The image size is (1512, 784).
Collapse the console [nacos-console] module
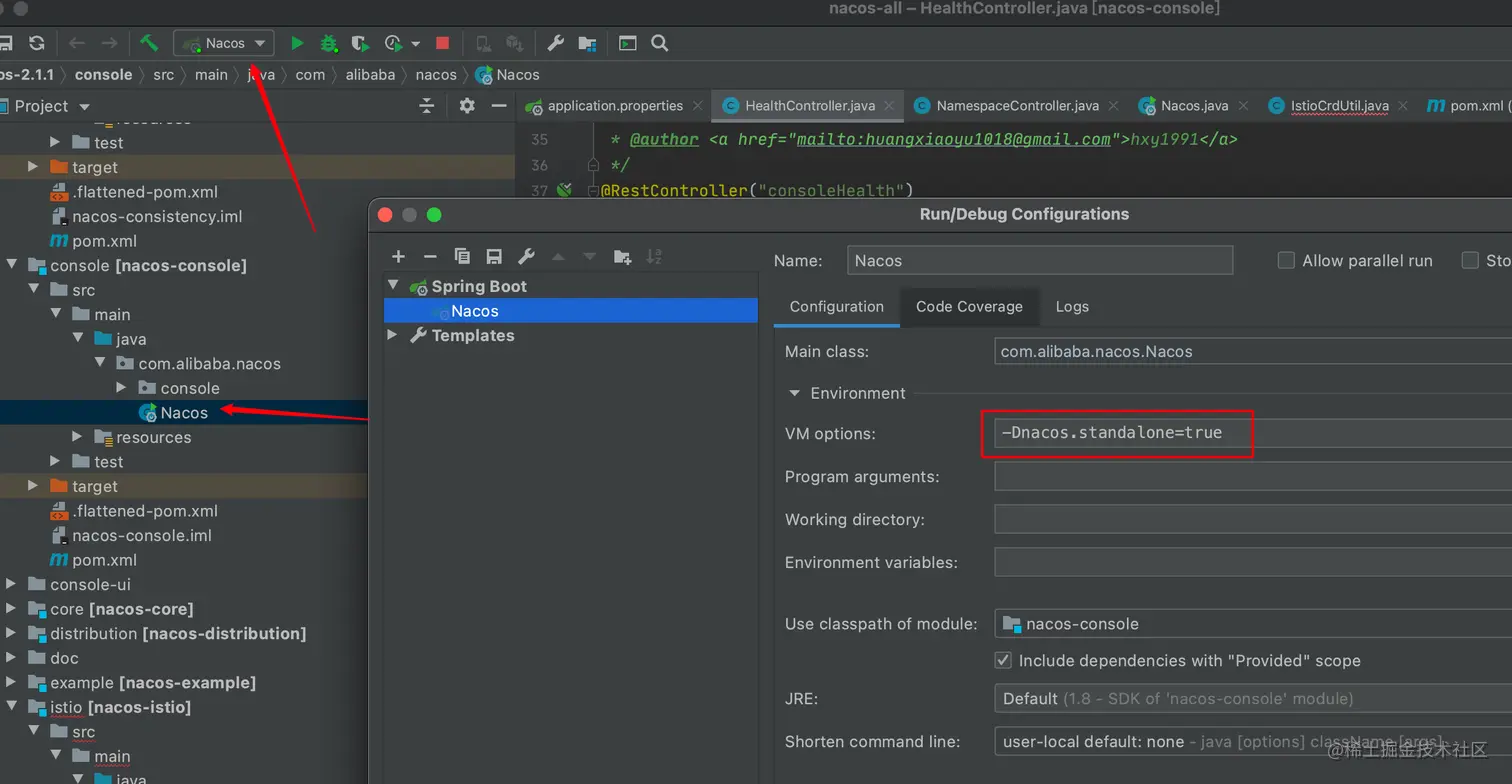[11, 265]
